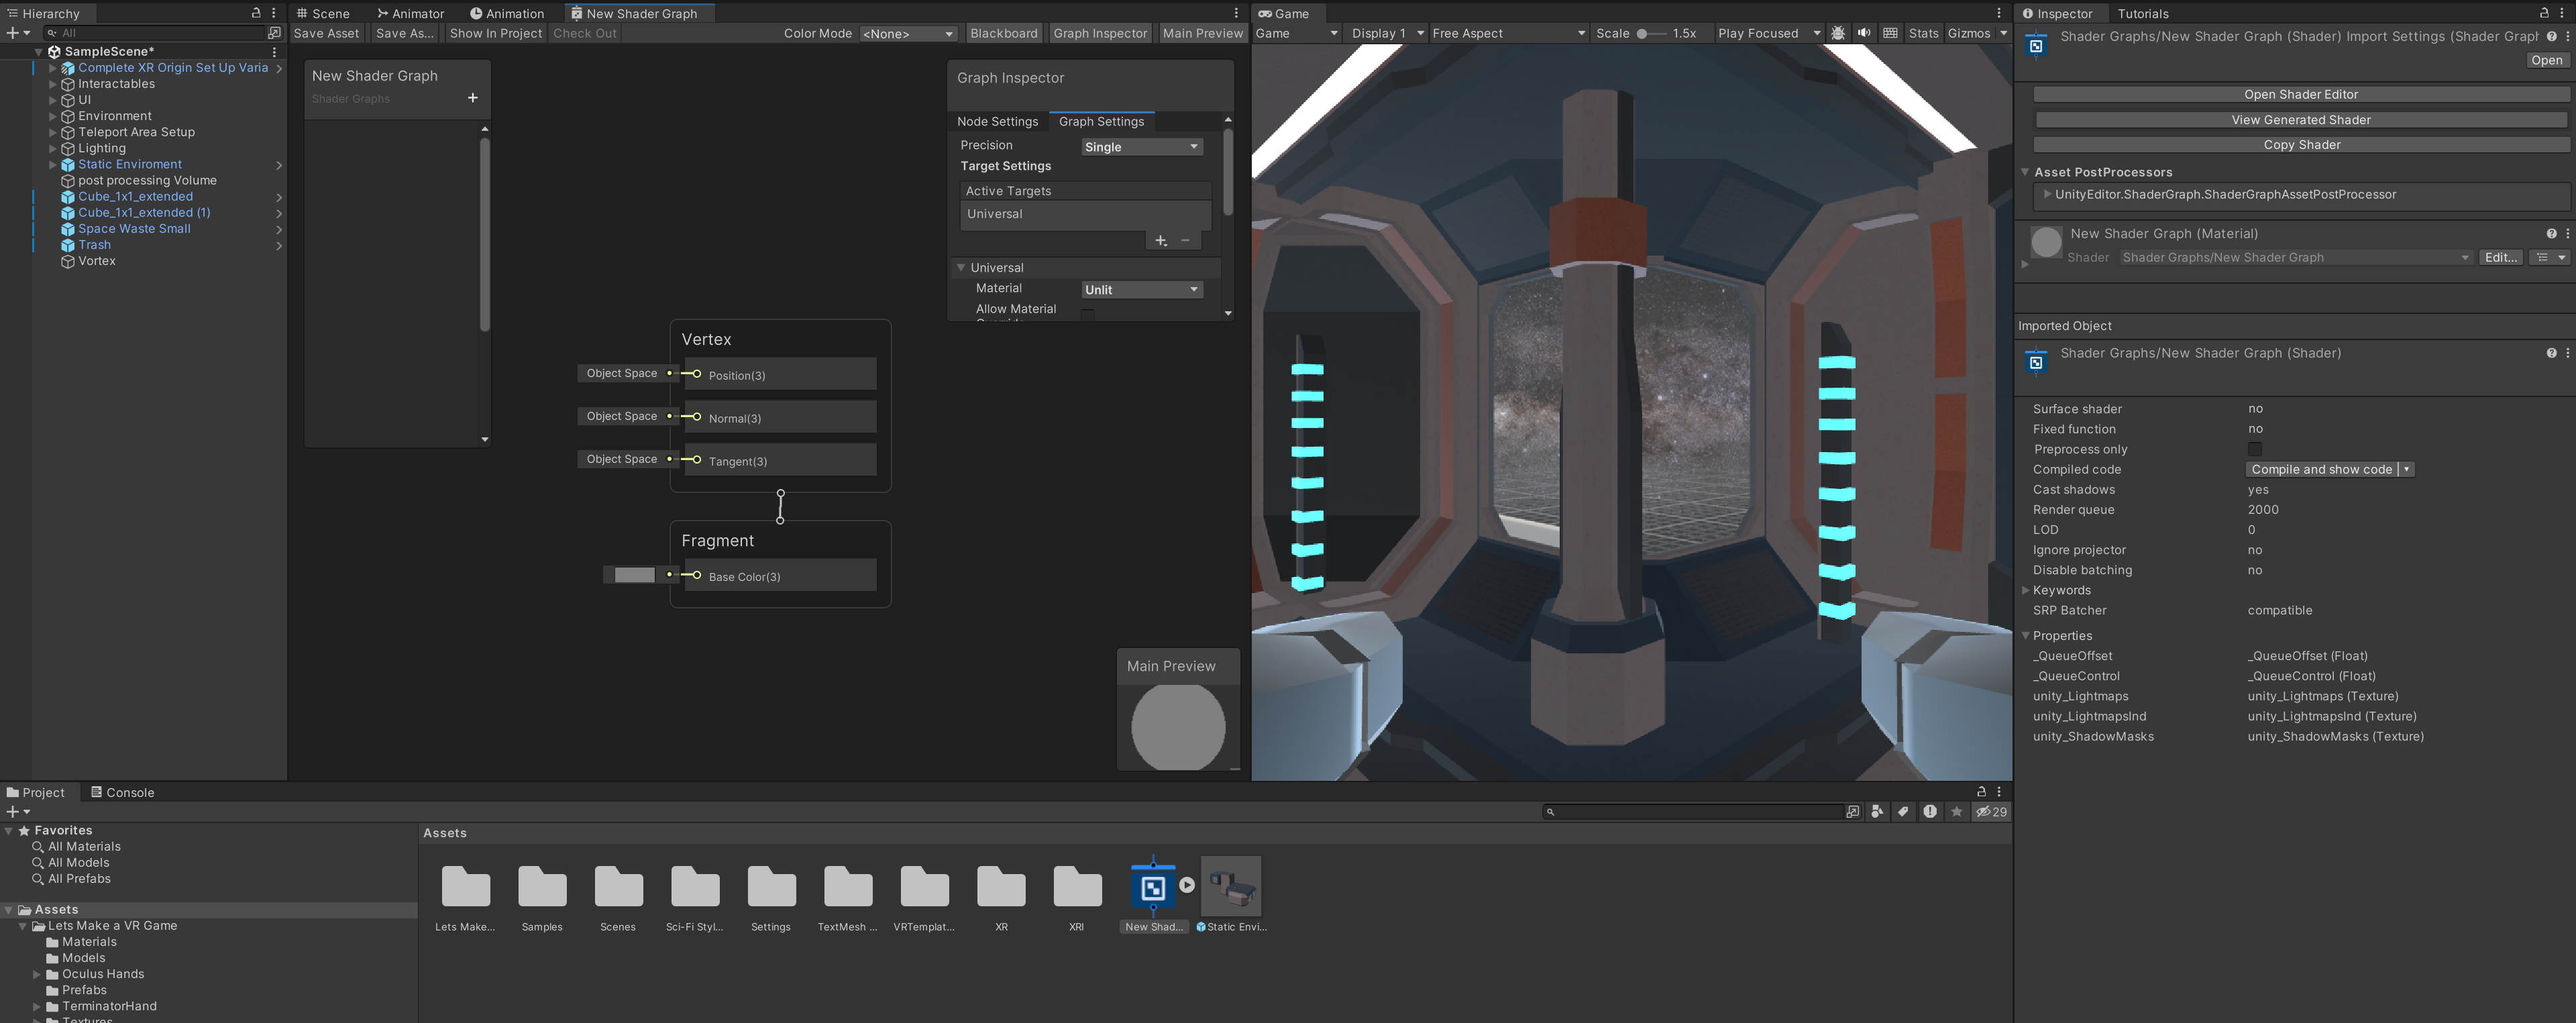Toggle the shortcuts keyboard icon
Viewport: 2576px width, 1023px height.
click(1890, 33)
